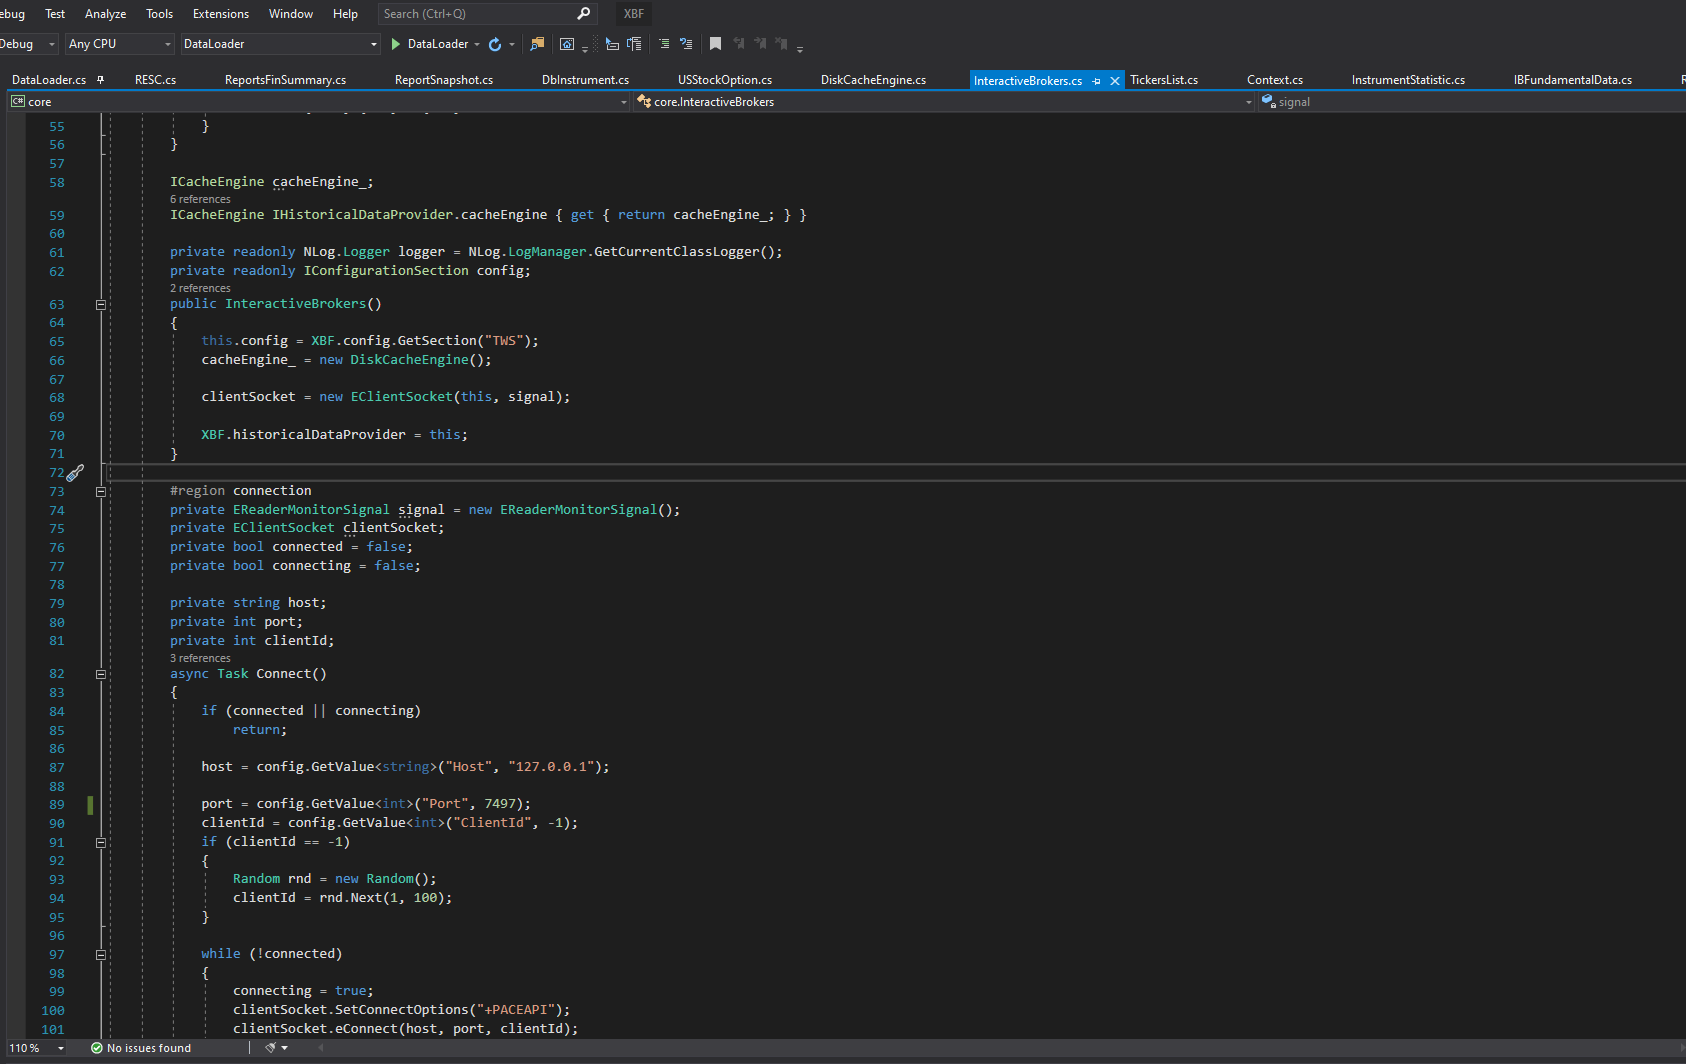The height and width of the screenshot is (1064, 1686).
Task: Open the Tools menu
Action: [159, 14]
